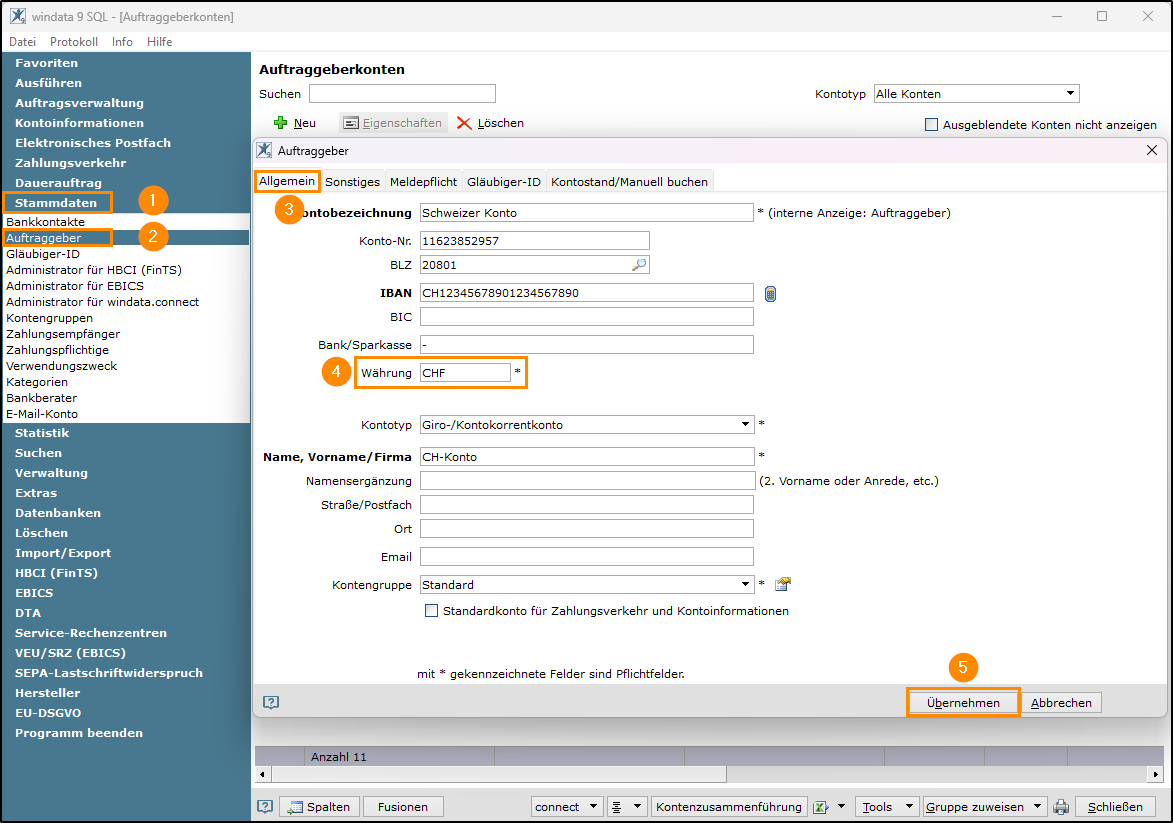Click into the Währung field
The width and height of the screenshot is (1173, 823).
[465, 373]
